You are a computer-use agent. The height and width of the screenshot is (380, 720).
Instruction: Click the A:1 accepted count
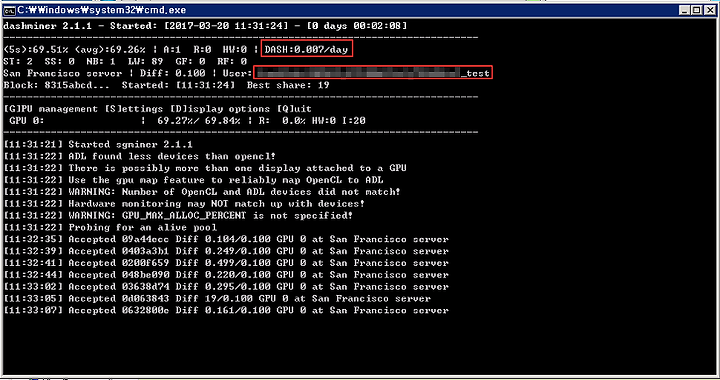pos(172,49)
